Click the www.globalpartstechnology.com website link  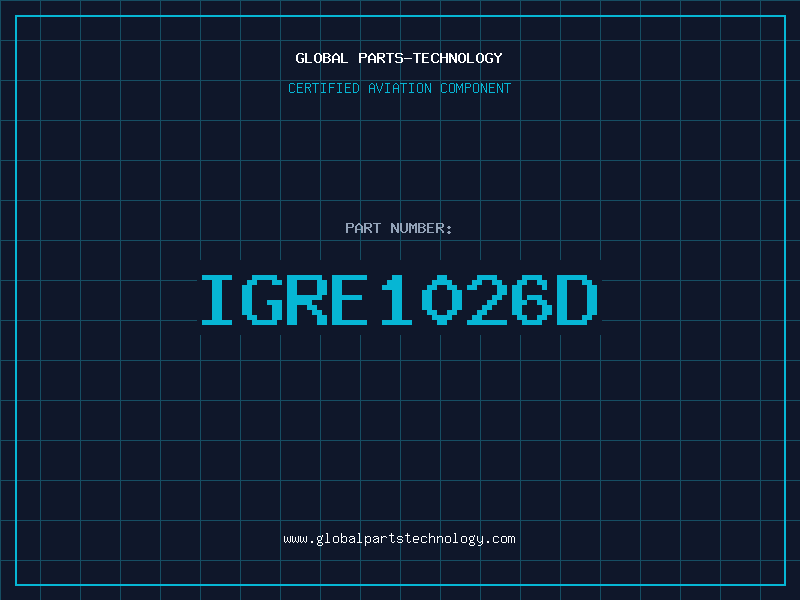tap(399, 539)
